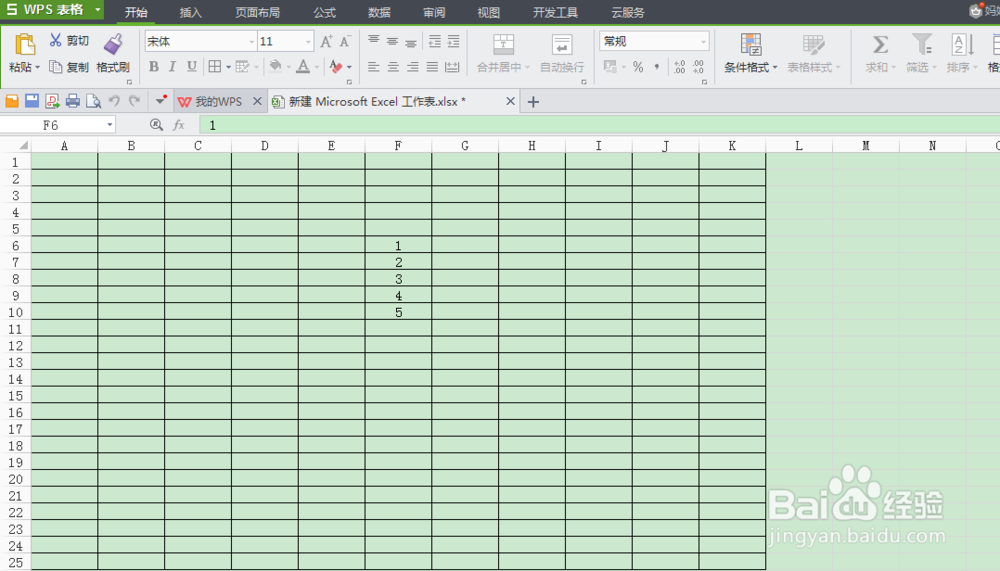
Task: Decrease font size with A- icon
Action: 345,41
